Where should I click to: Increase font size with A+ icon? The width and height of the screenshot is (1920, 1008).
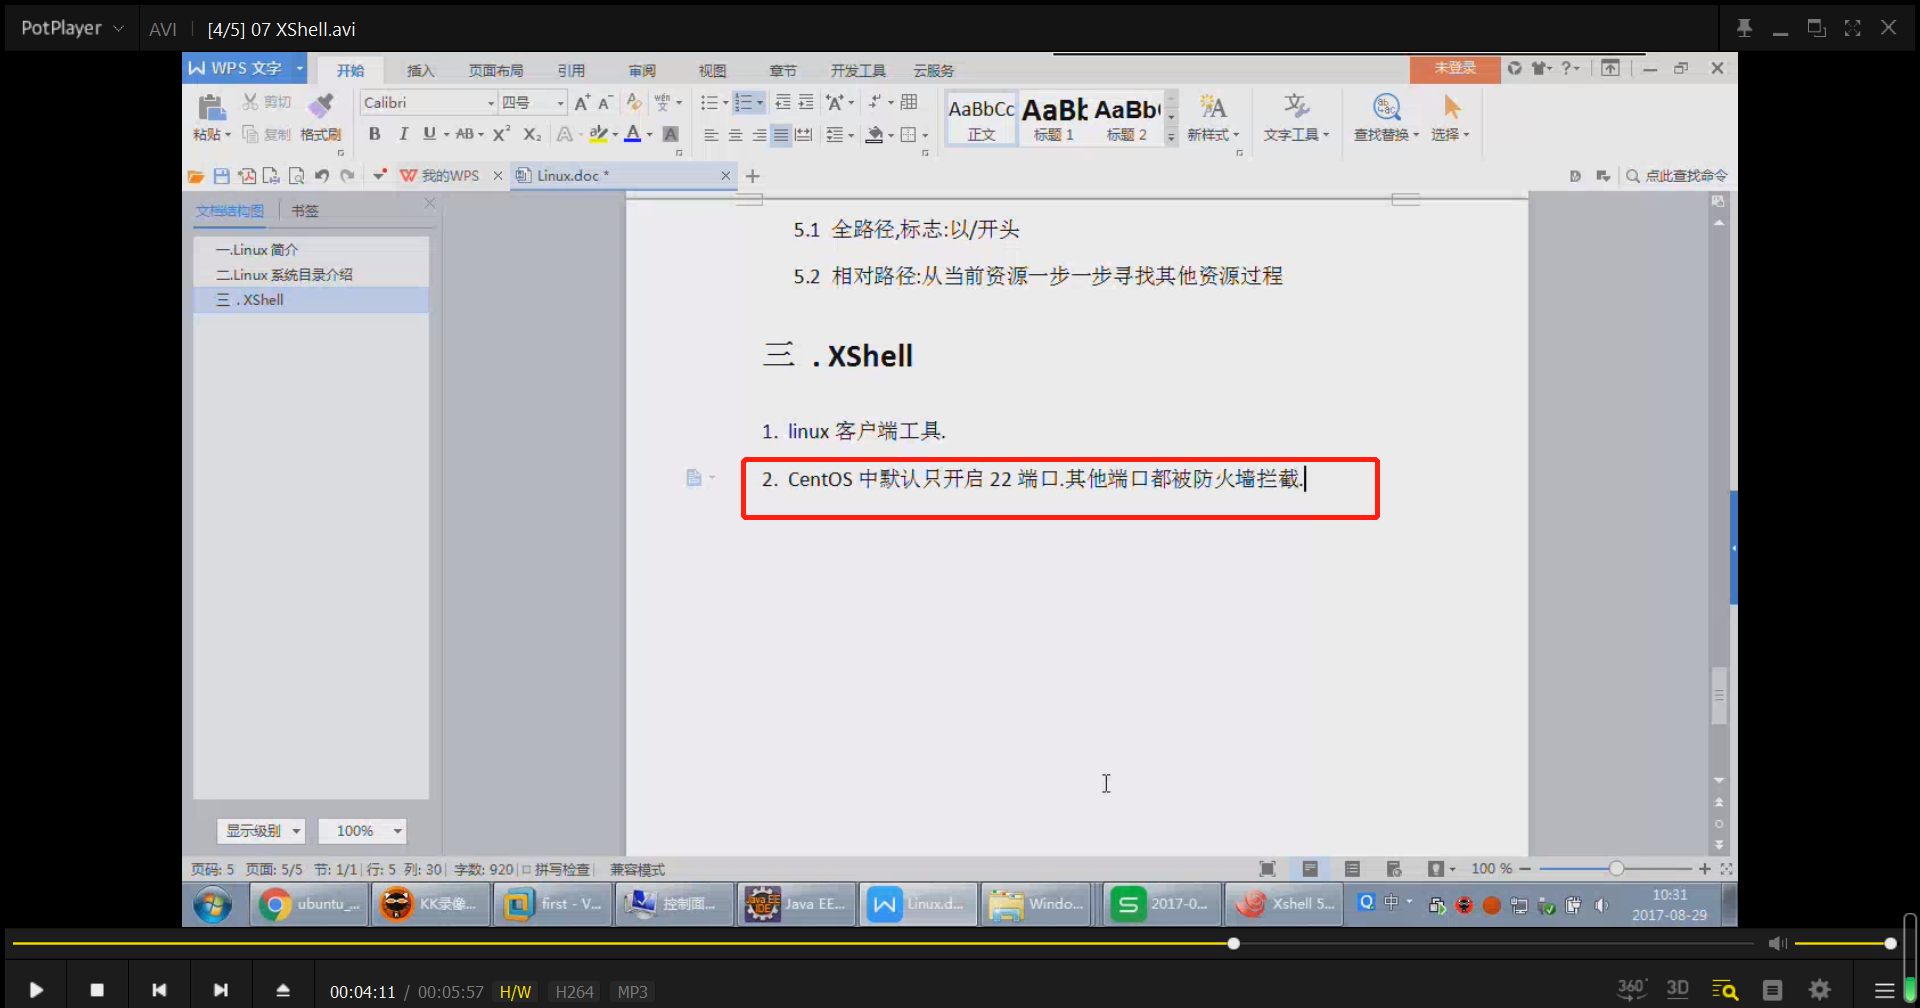(582, 103)
